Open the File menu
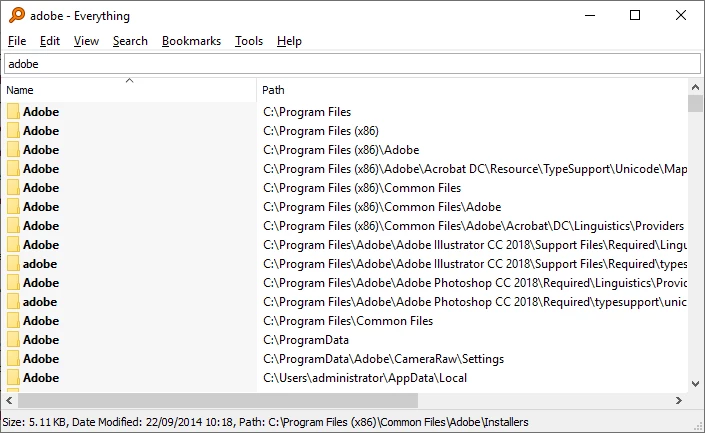 point(17,41)
